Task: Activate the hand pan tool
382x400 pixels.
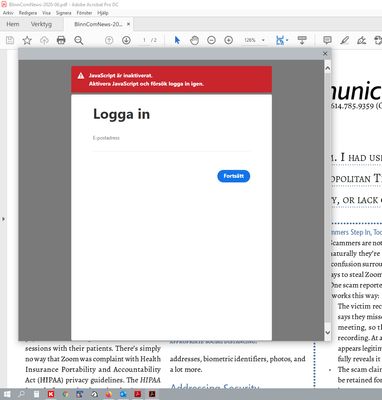Action: (x=194, y=40)
